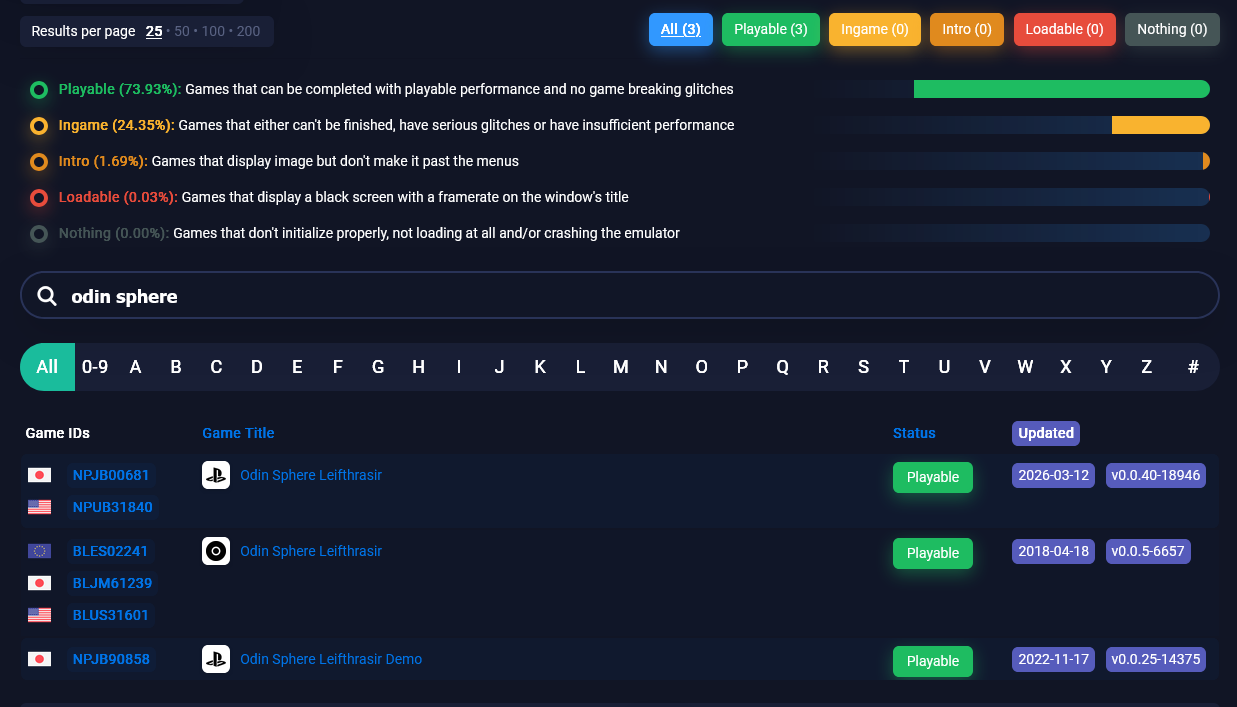Open Odin Sphere Leifthrasir Demo title link
The width and height of the screenshot is (1237, 707).
tap(331, 659)
